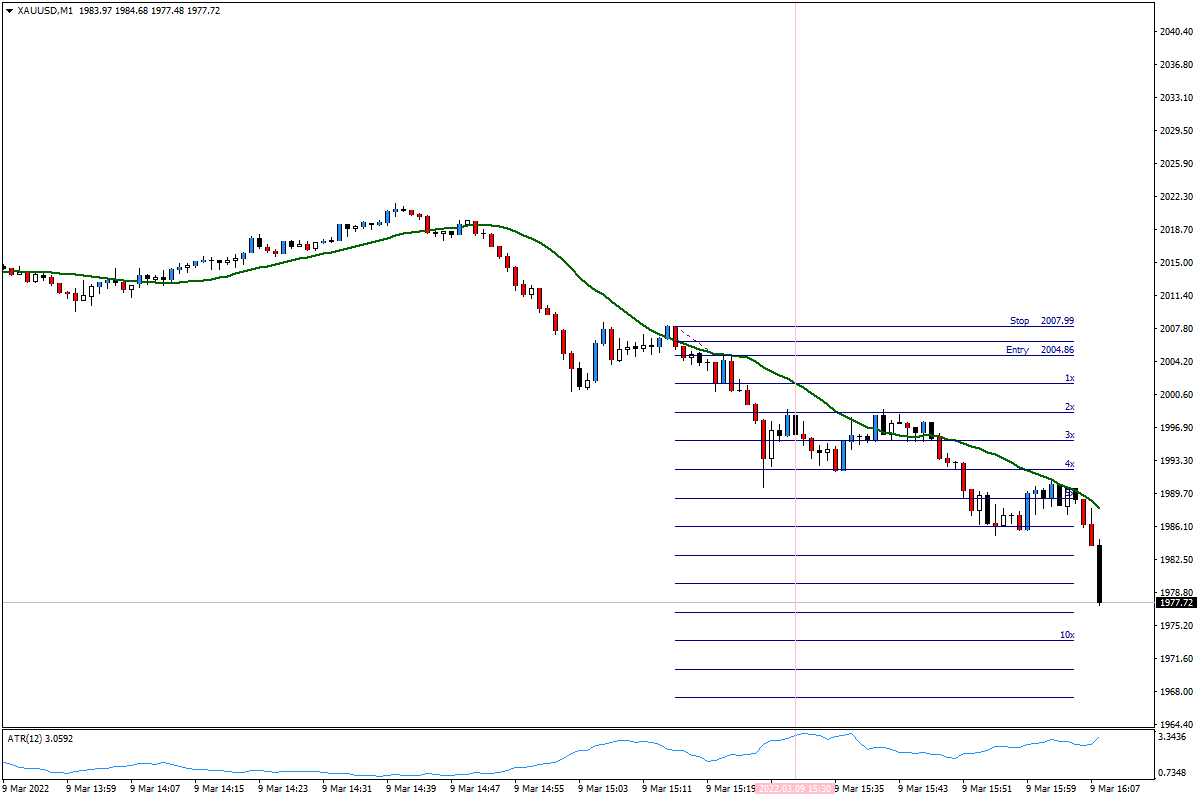Image resolution: width=1200 pixels, height=800 pixels.
Task: Click the 1996.90 price axis label
Action: 1177,428
